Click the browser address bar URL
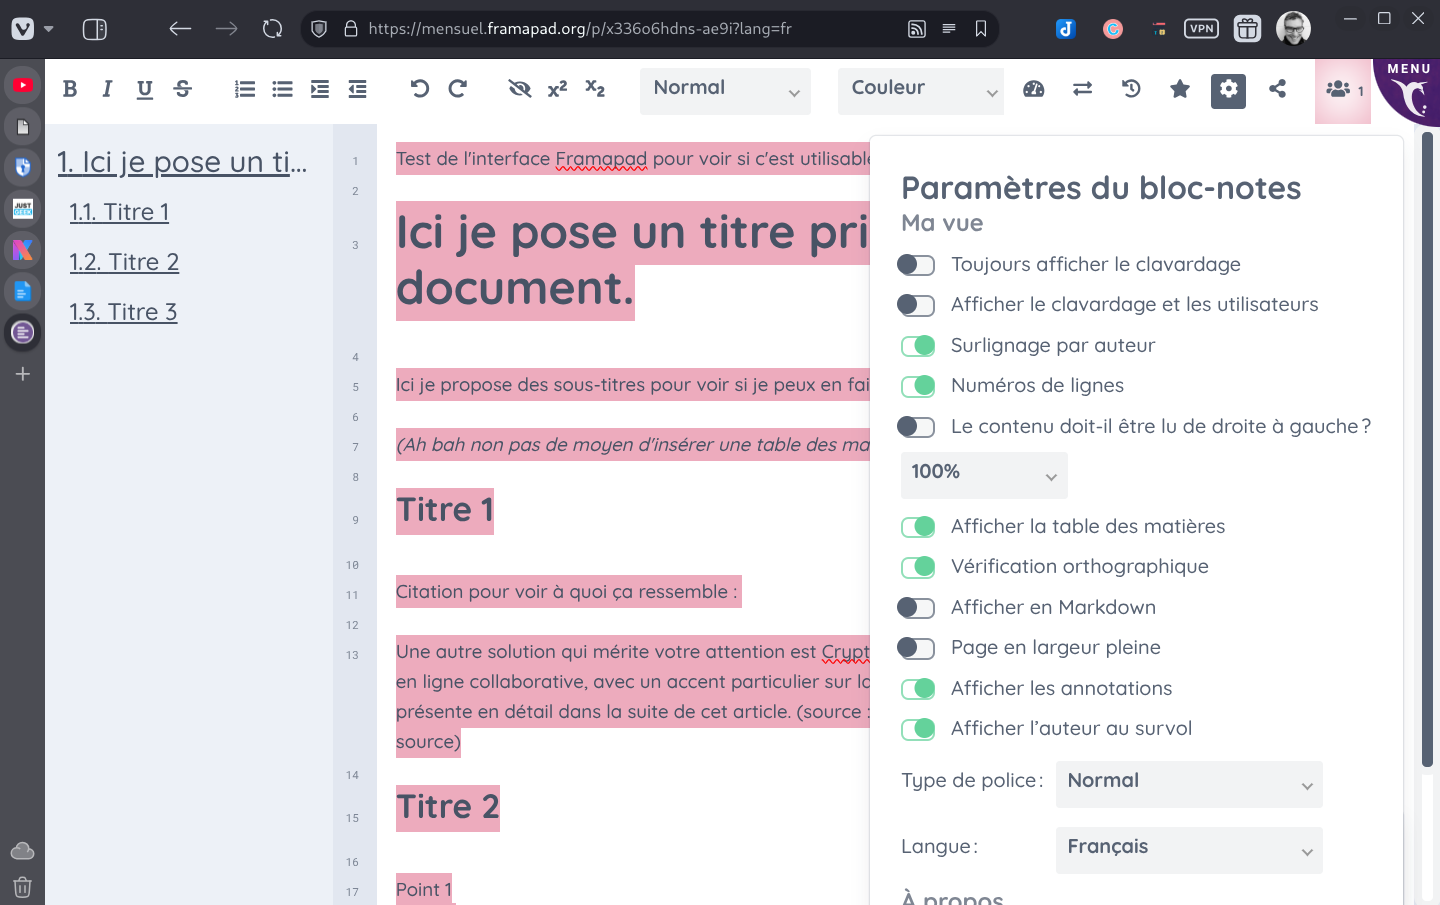This screenshot has width=1440, height=905. tap(580, 29)
